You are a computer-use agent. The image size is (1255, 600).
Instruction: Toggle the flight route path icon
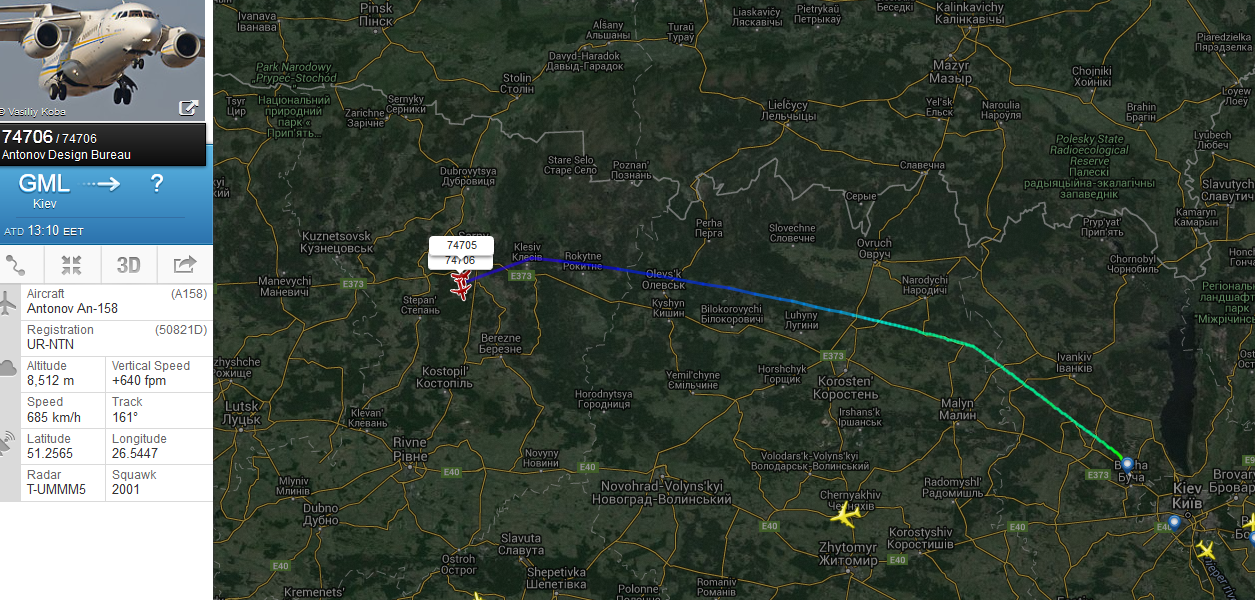pyautogui.click(x=15, y=265)
